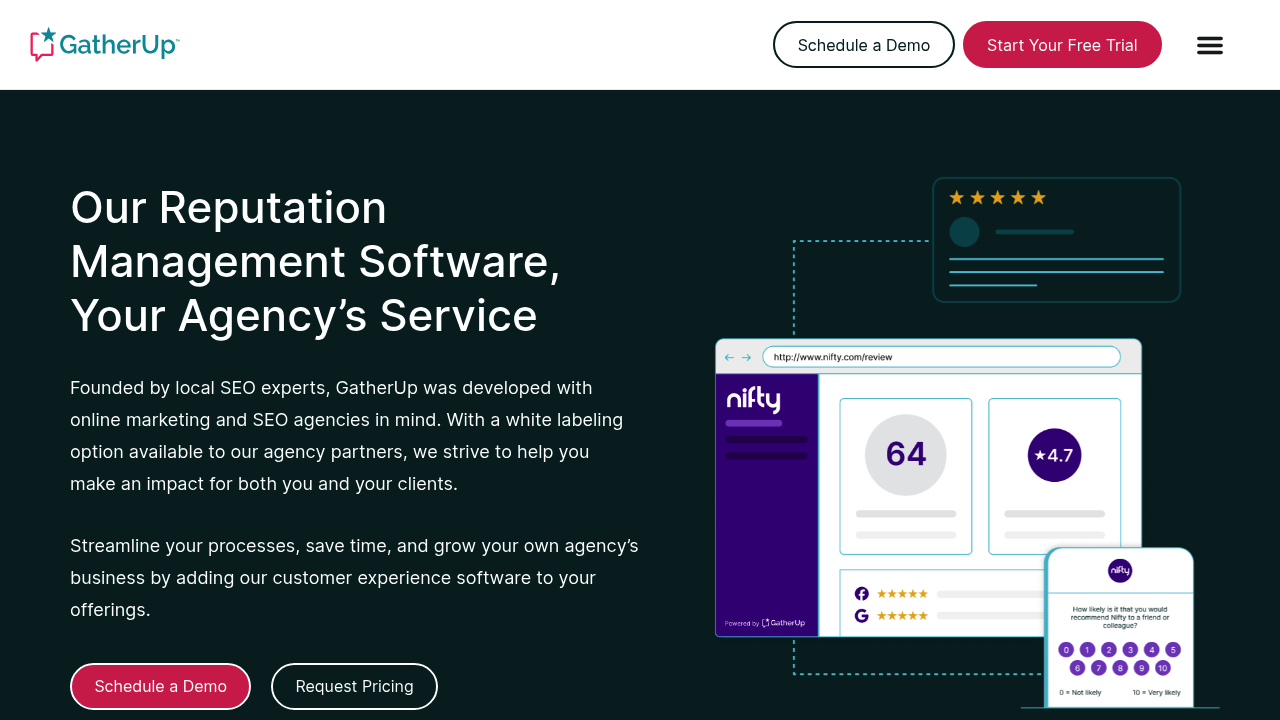The image size is (1280, 720).
Task: Select score 0 on the recommendation survey
Action: [x=1066, y=649]
